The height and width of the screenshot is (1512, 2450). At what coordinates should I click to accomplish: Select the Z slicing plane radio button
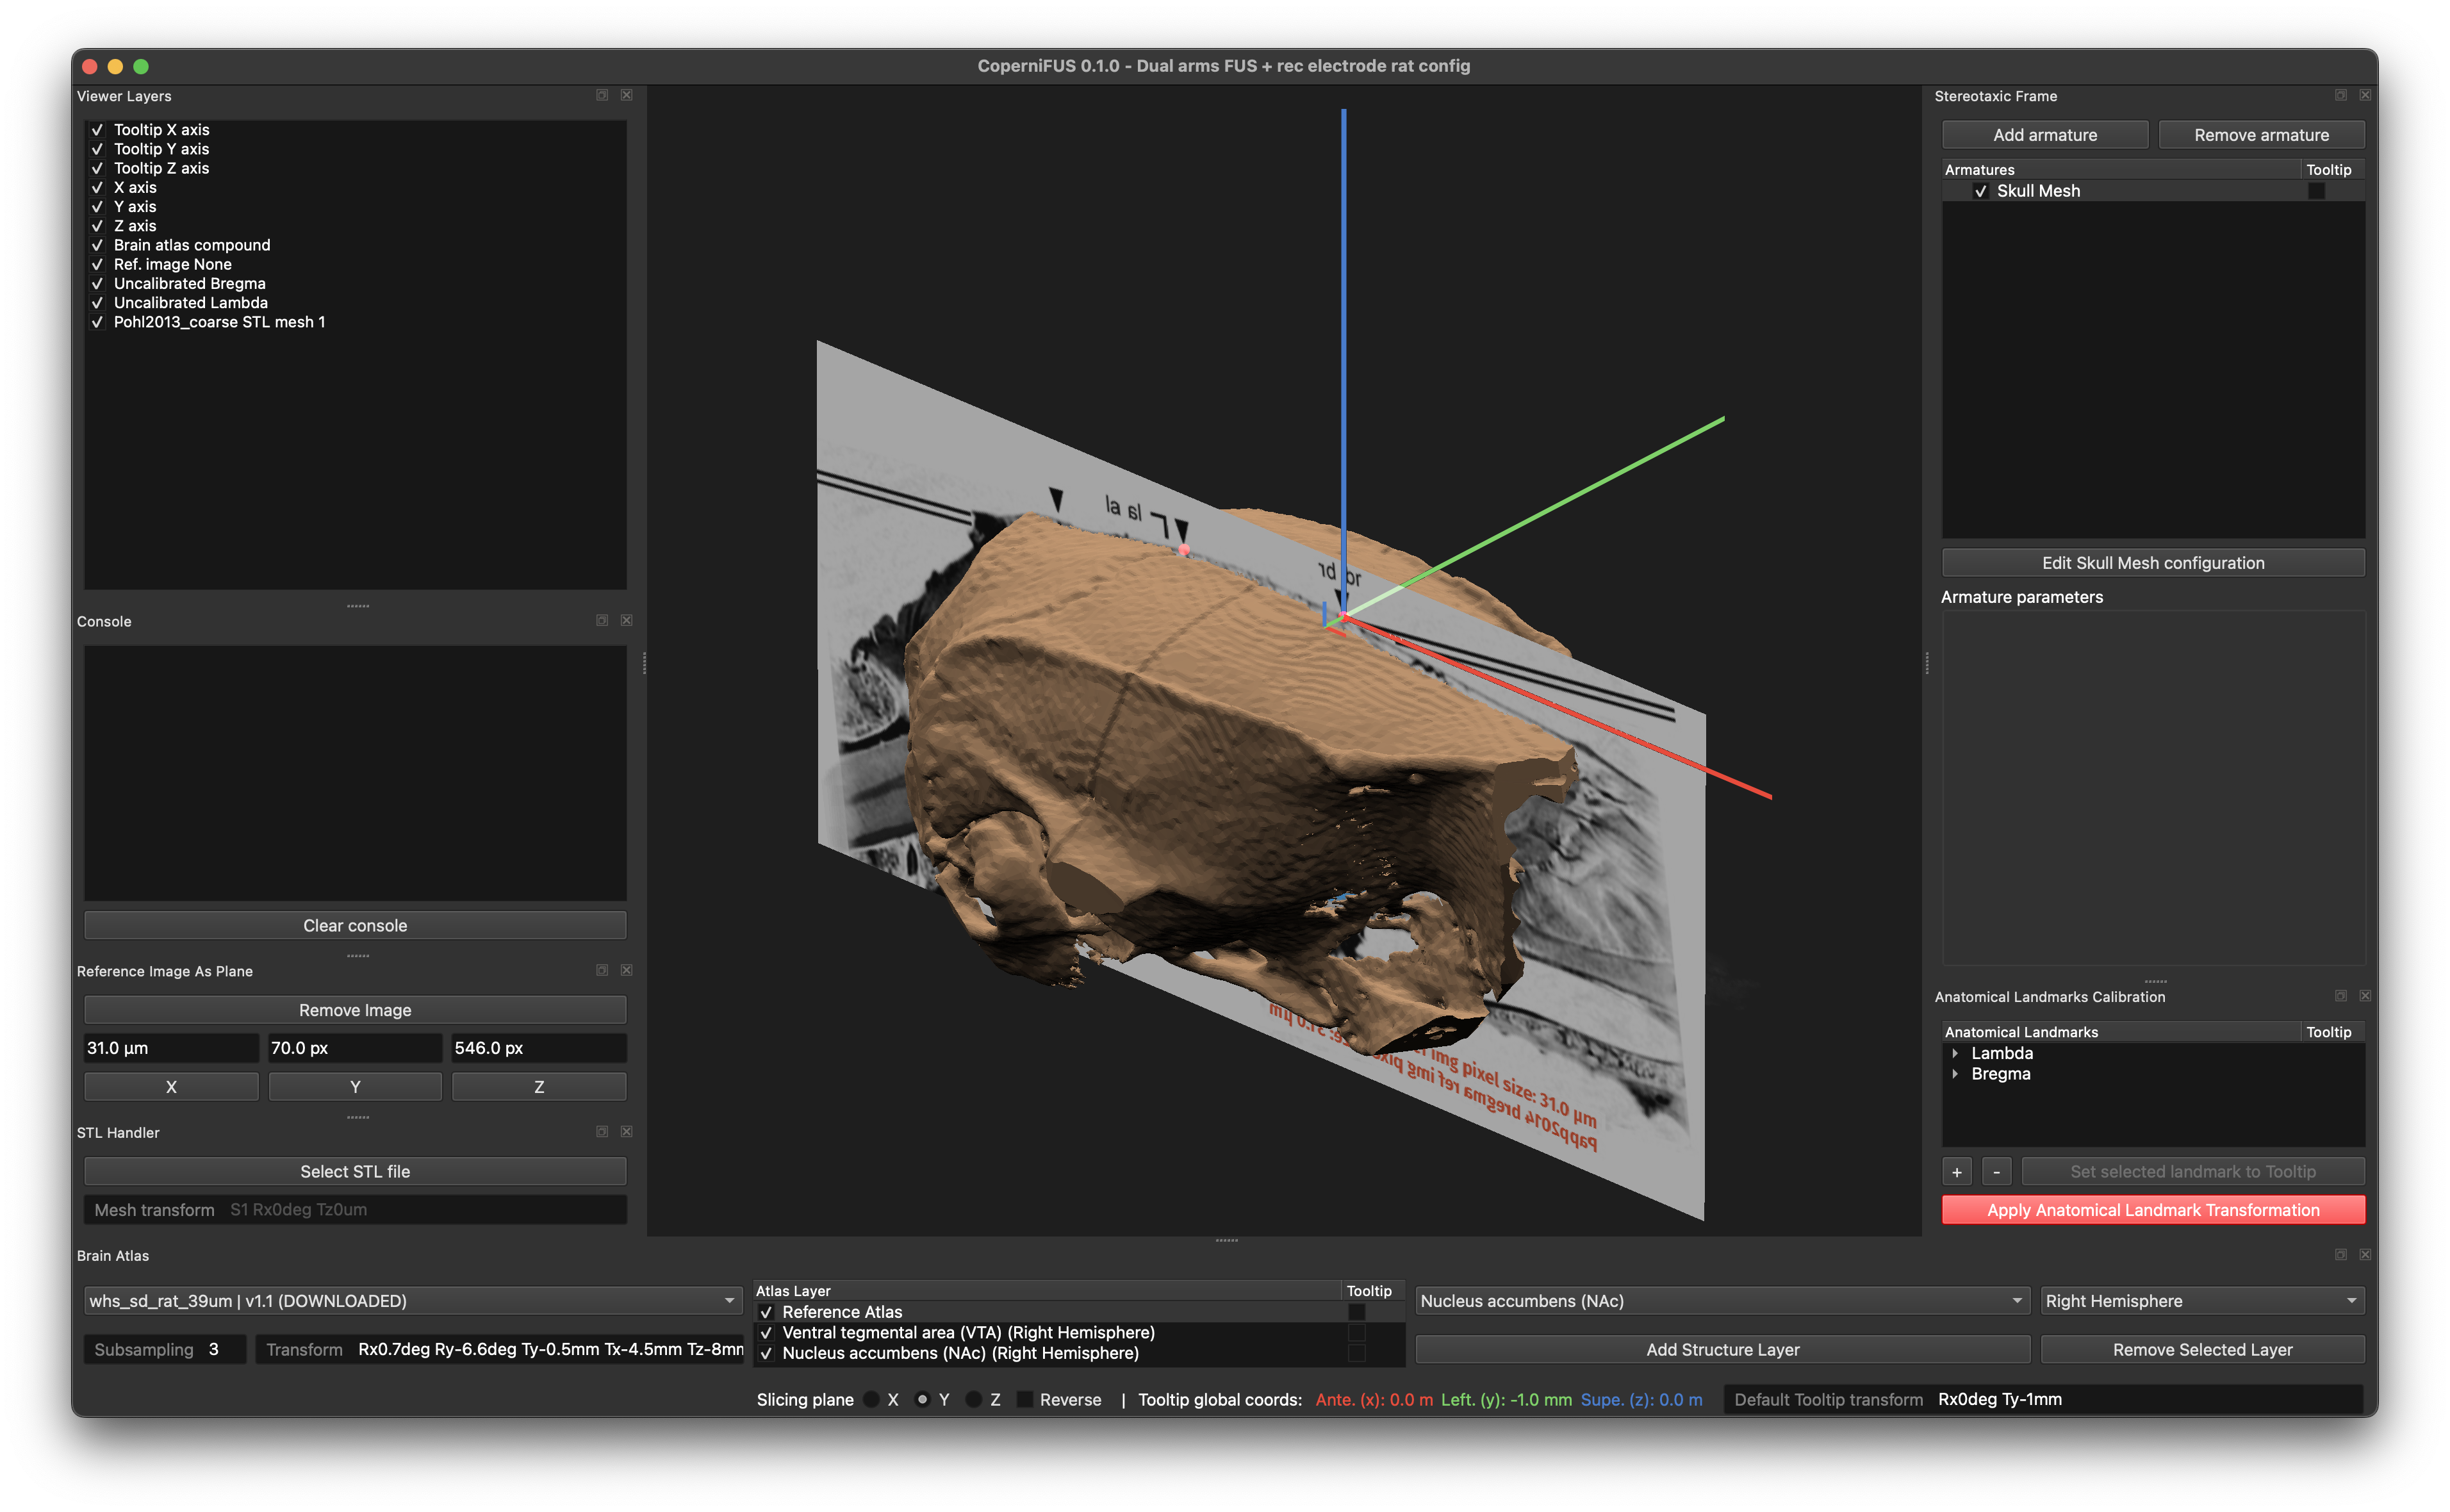[973, 1399]
